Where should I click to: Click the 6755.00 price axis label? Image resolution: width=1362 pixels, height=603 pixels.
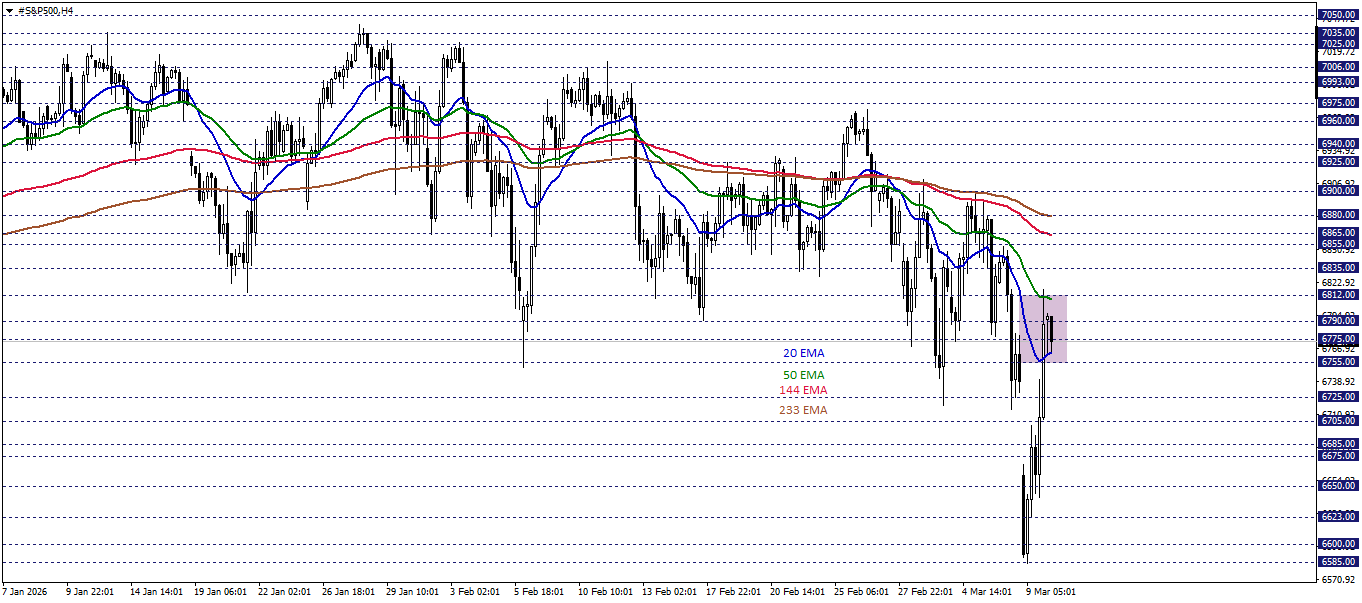[1336, 361]
